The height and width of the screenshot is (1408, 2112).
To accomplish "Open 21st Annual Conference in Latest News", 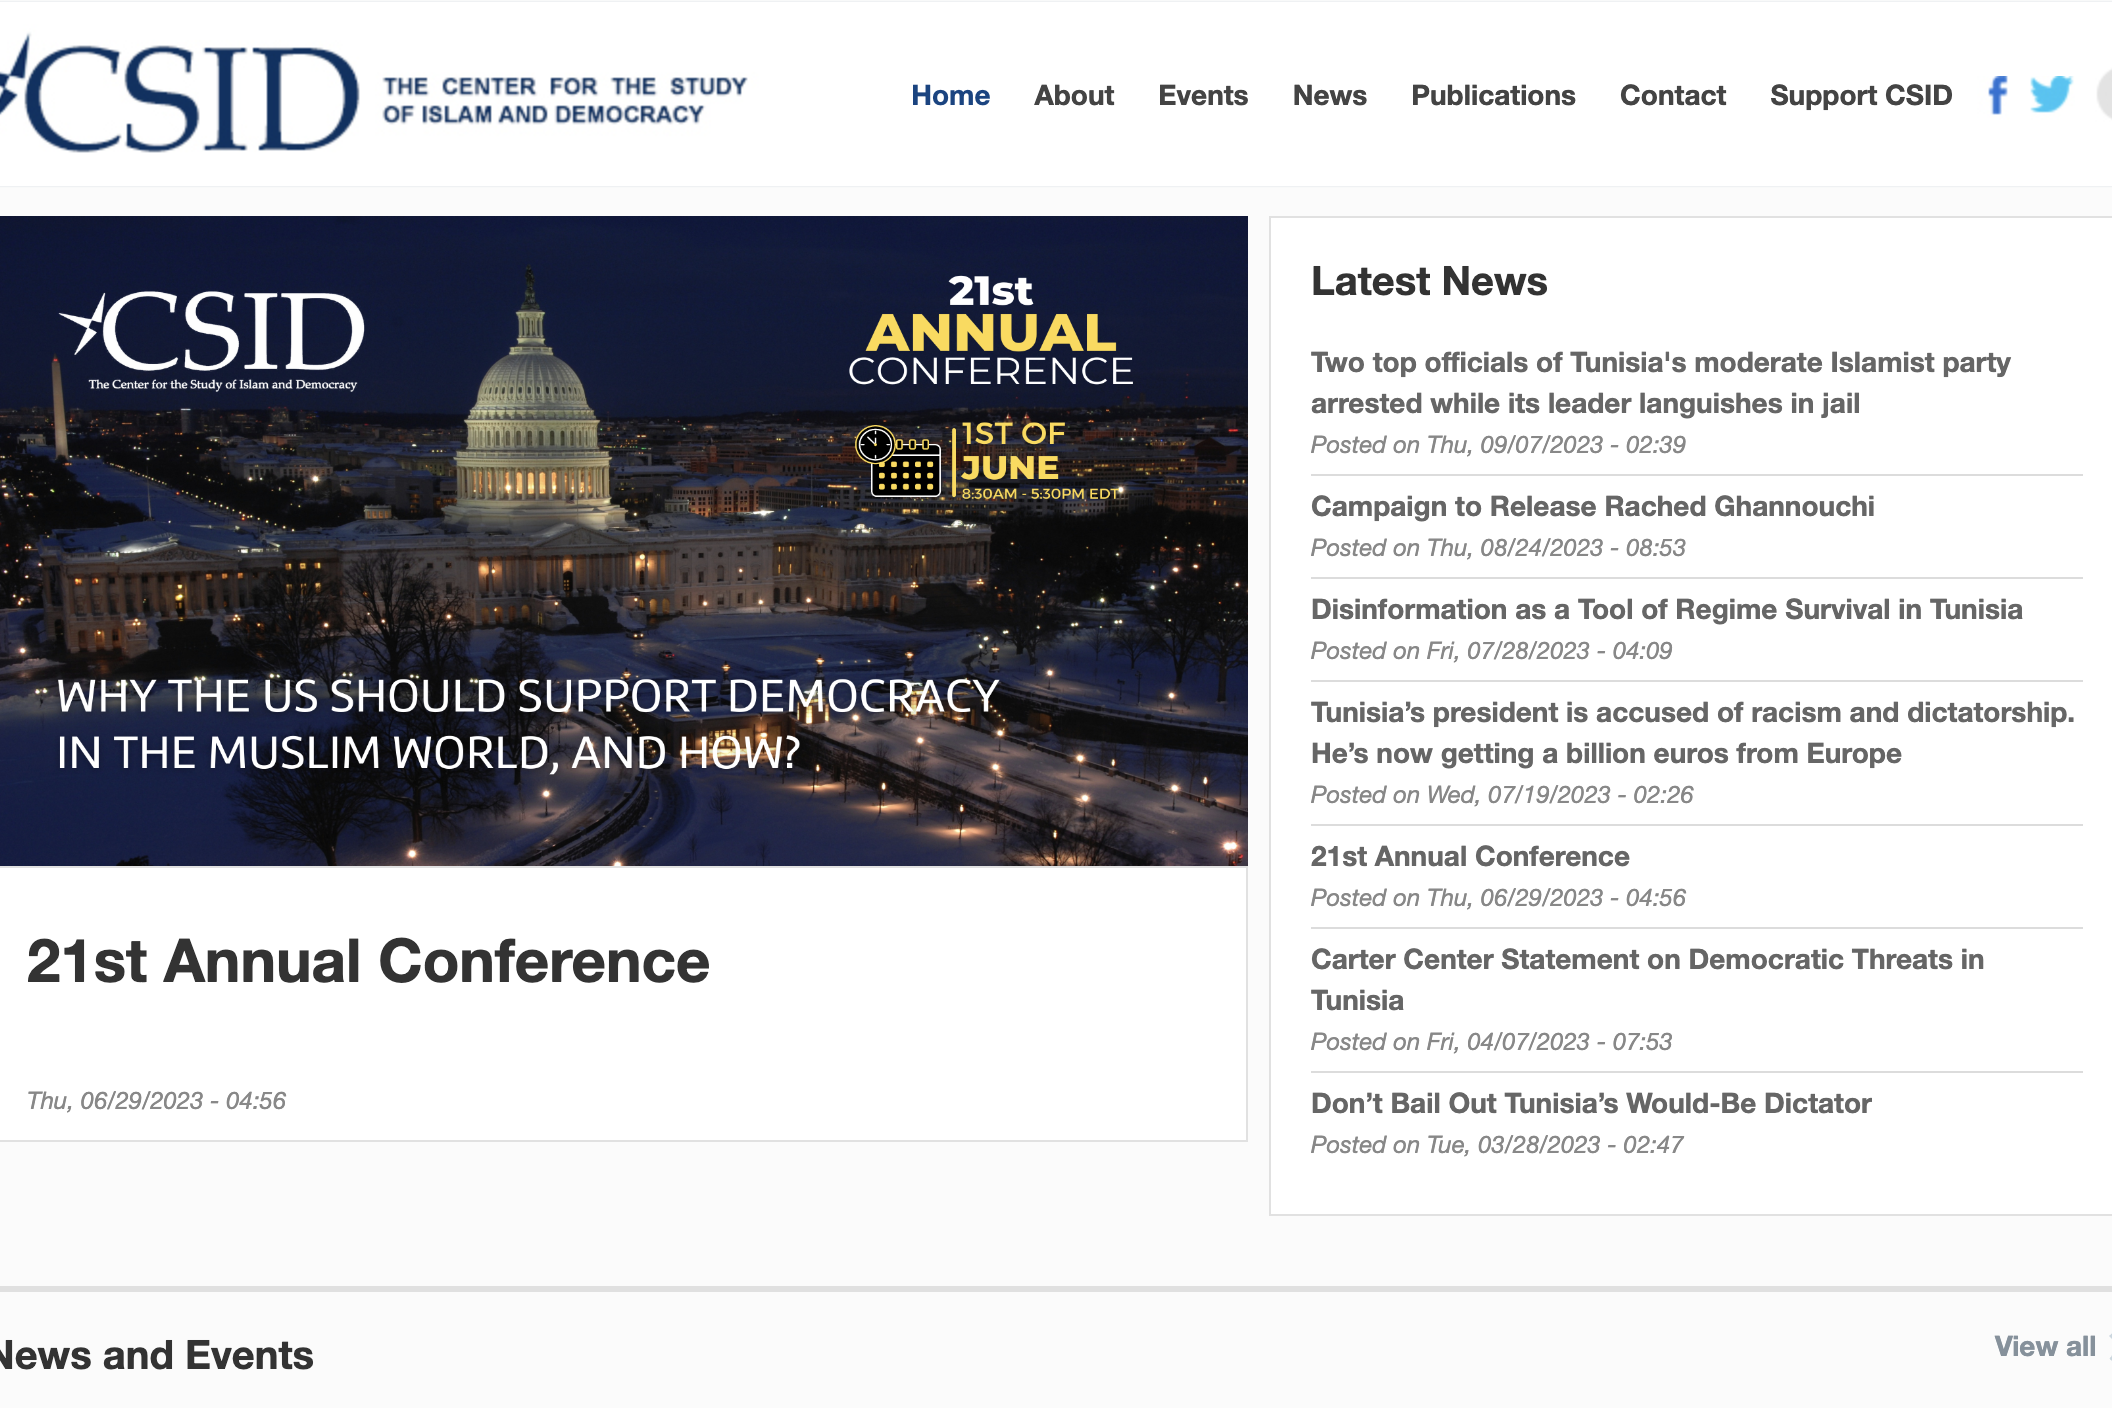I will coord(1470,857).
